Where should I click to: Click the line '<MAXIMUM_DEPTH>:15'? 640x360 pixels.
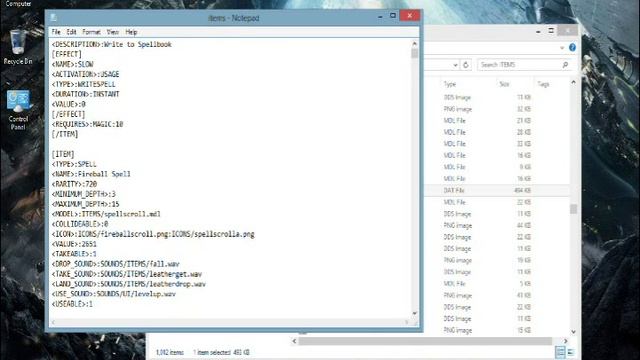pyautogui.click(x=85, y=204)
